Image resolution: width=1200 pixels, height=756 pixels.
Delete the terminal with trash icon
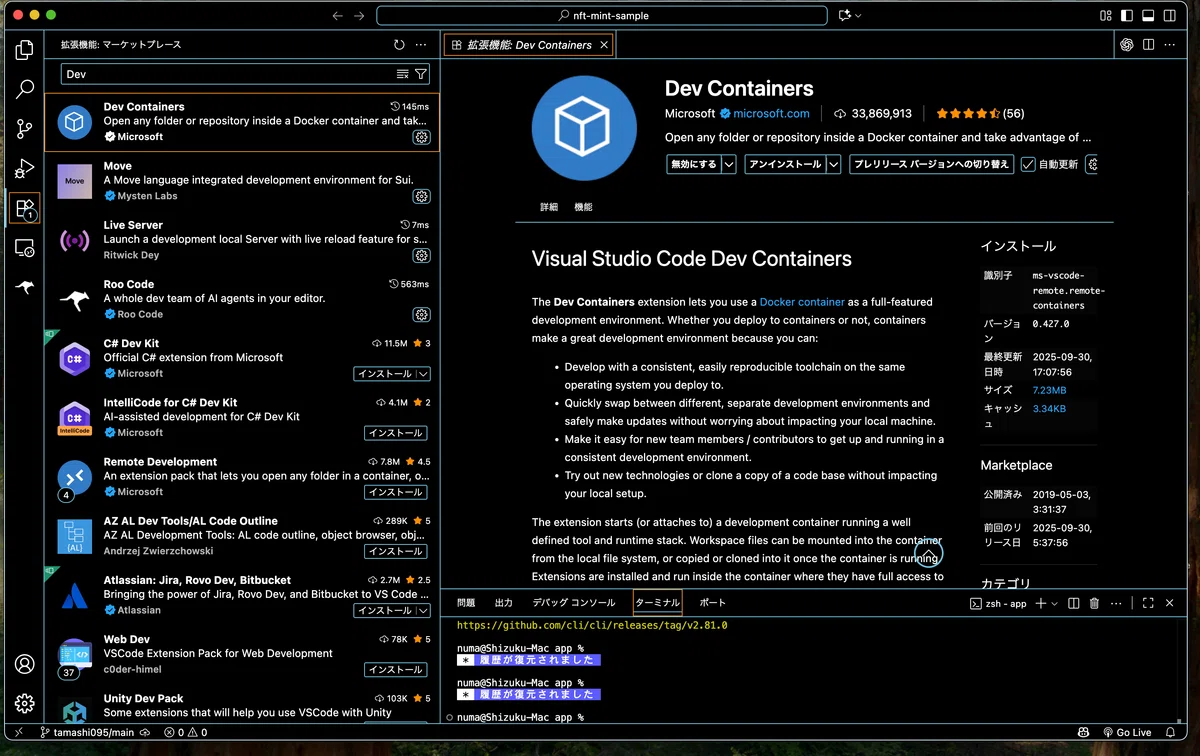coord(1094,603)
